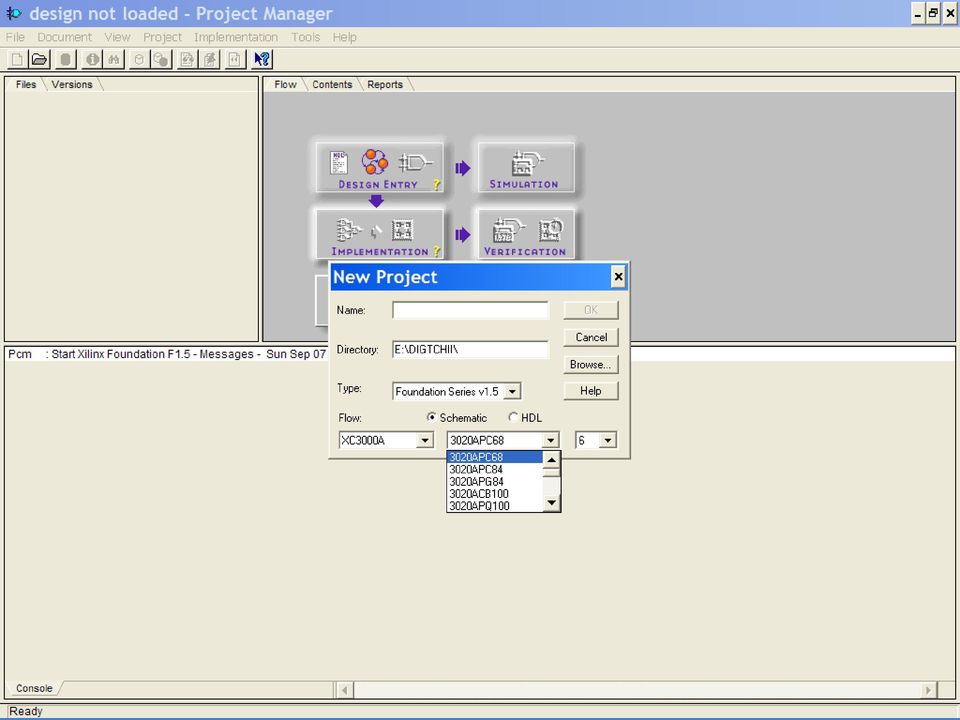Choose 3020APC84 in the device list
This screenshot has width=960, height=720.
pos(495,470)
